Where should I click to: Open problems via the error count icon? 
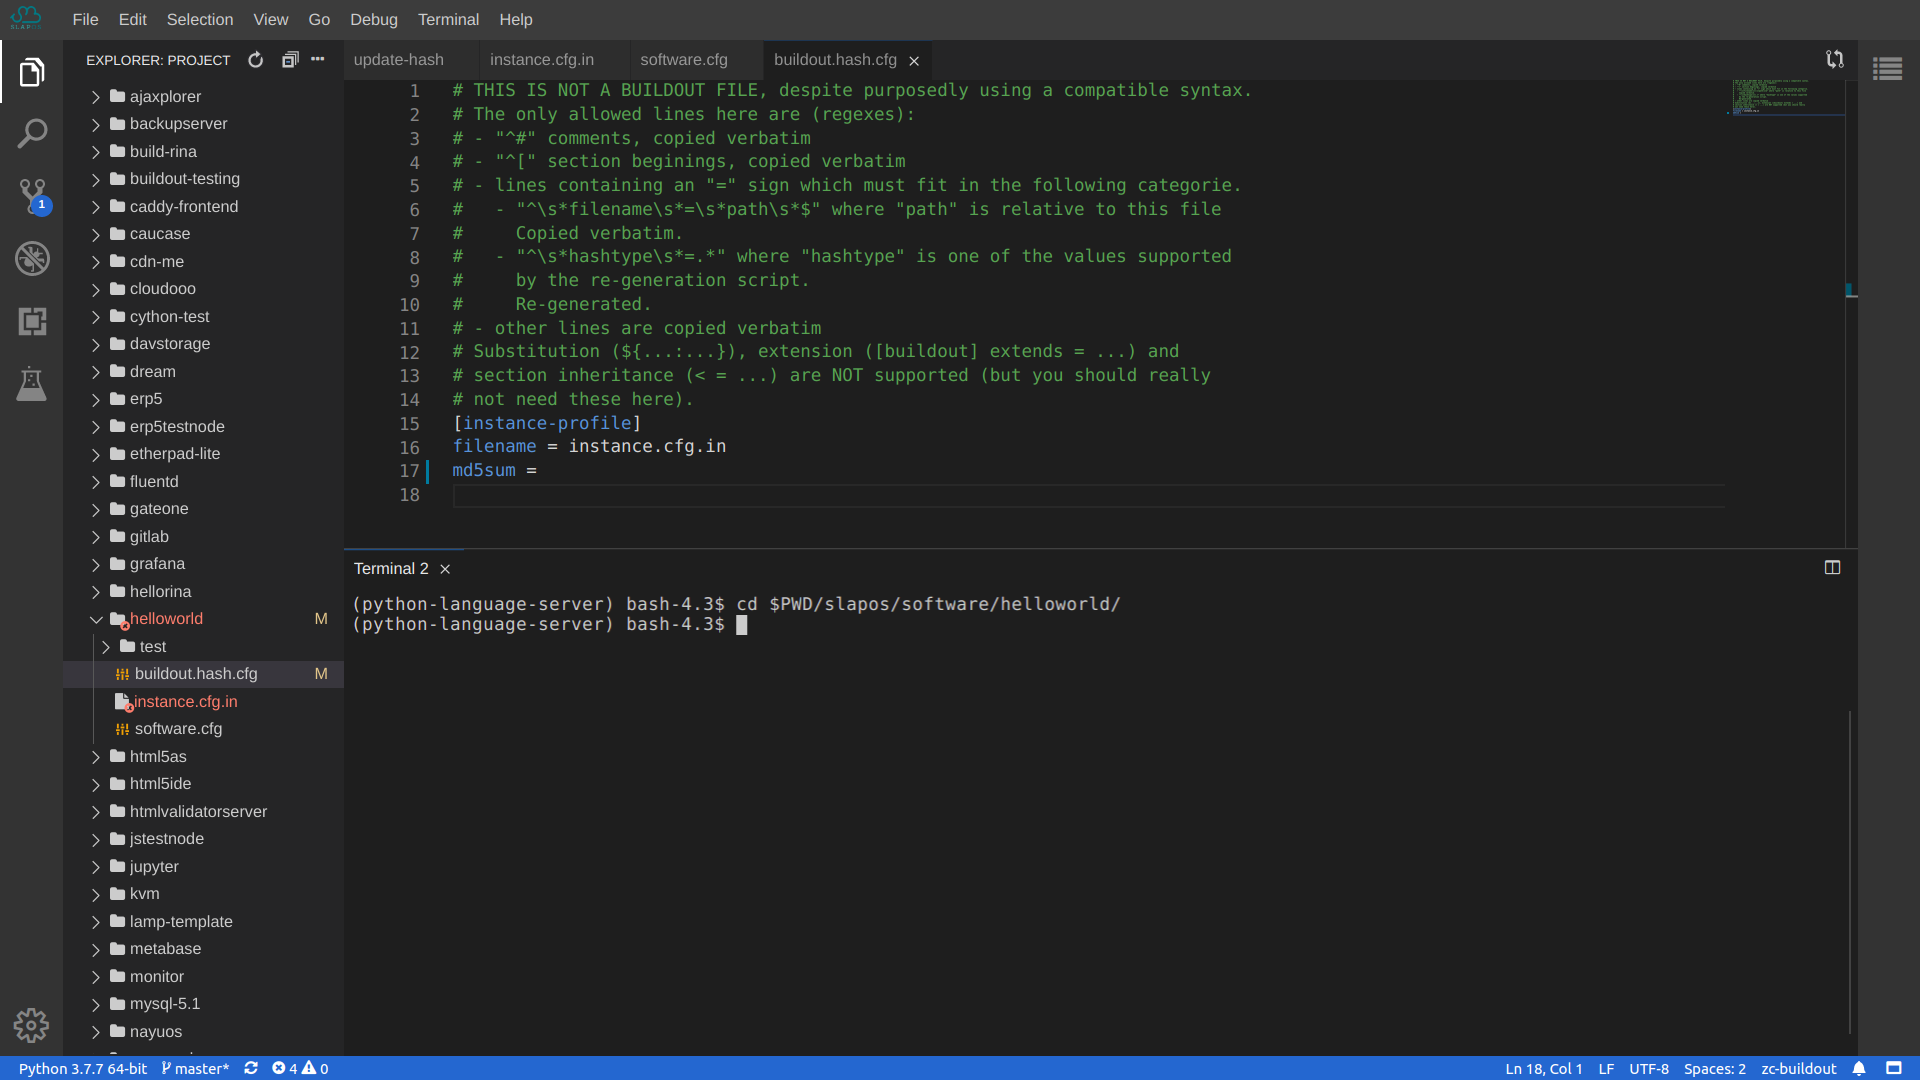click(279, 1068)
